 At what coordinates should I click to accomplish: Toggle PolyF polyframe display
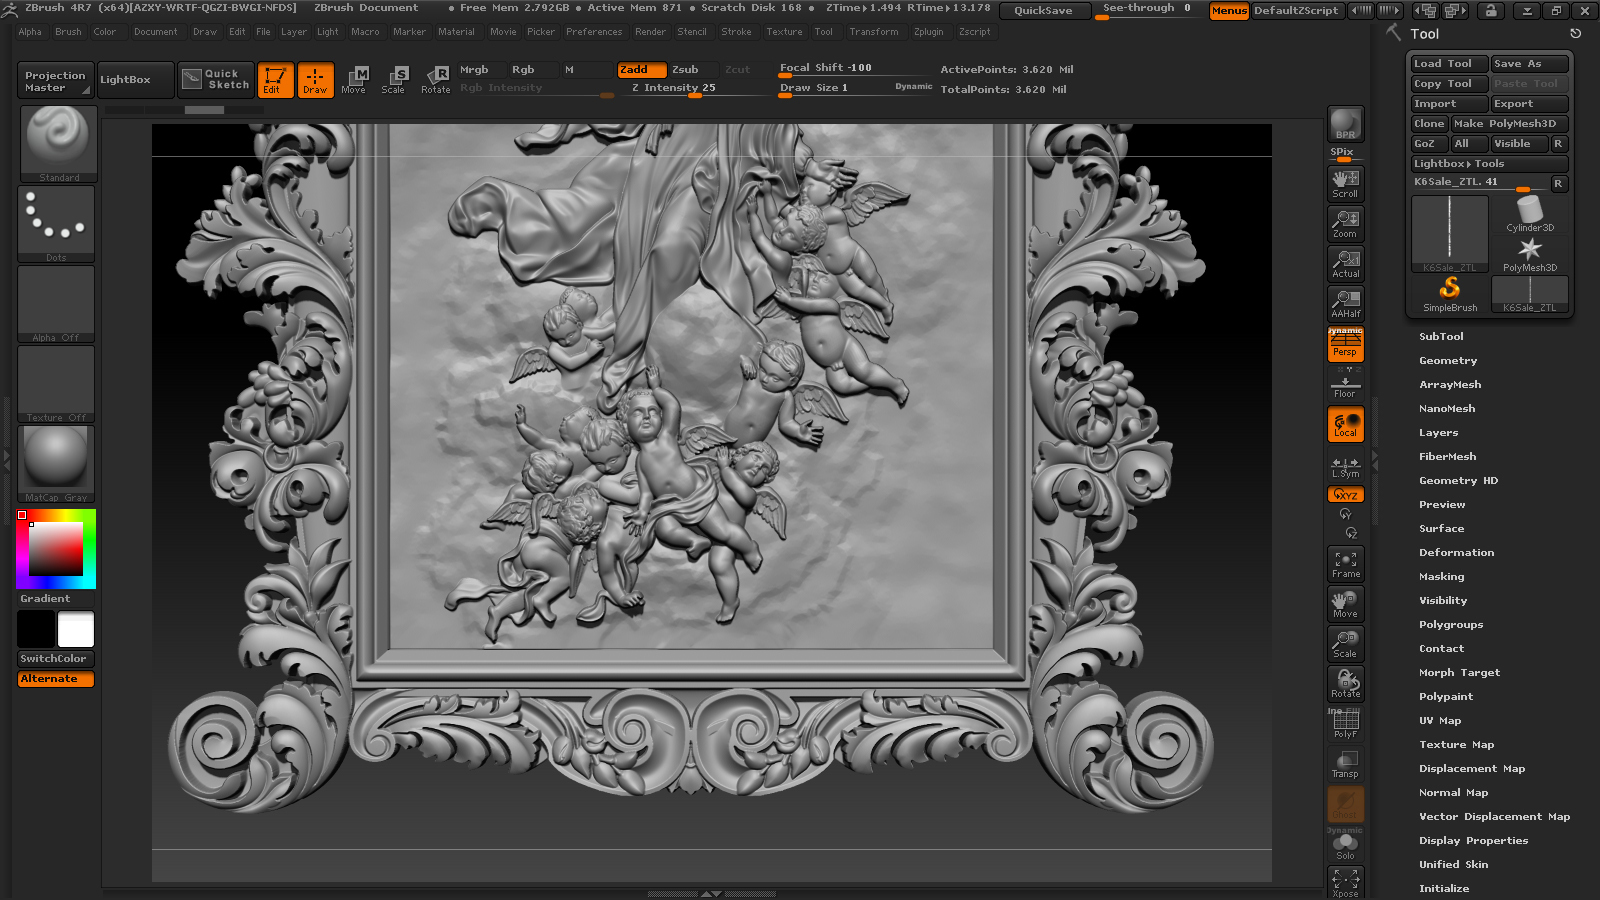click(x=1345, y=724)
